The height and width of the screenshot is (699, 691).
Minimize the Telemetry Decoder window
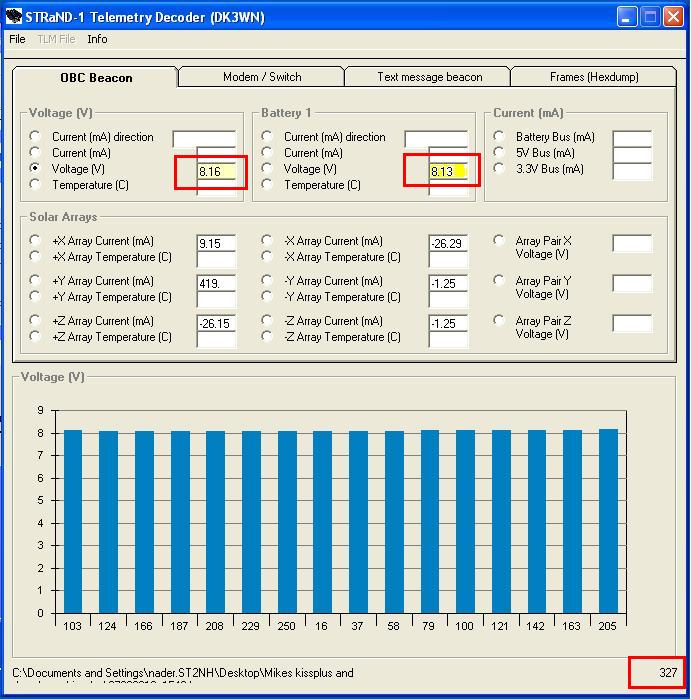click(627, 17)
